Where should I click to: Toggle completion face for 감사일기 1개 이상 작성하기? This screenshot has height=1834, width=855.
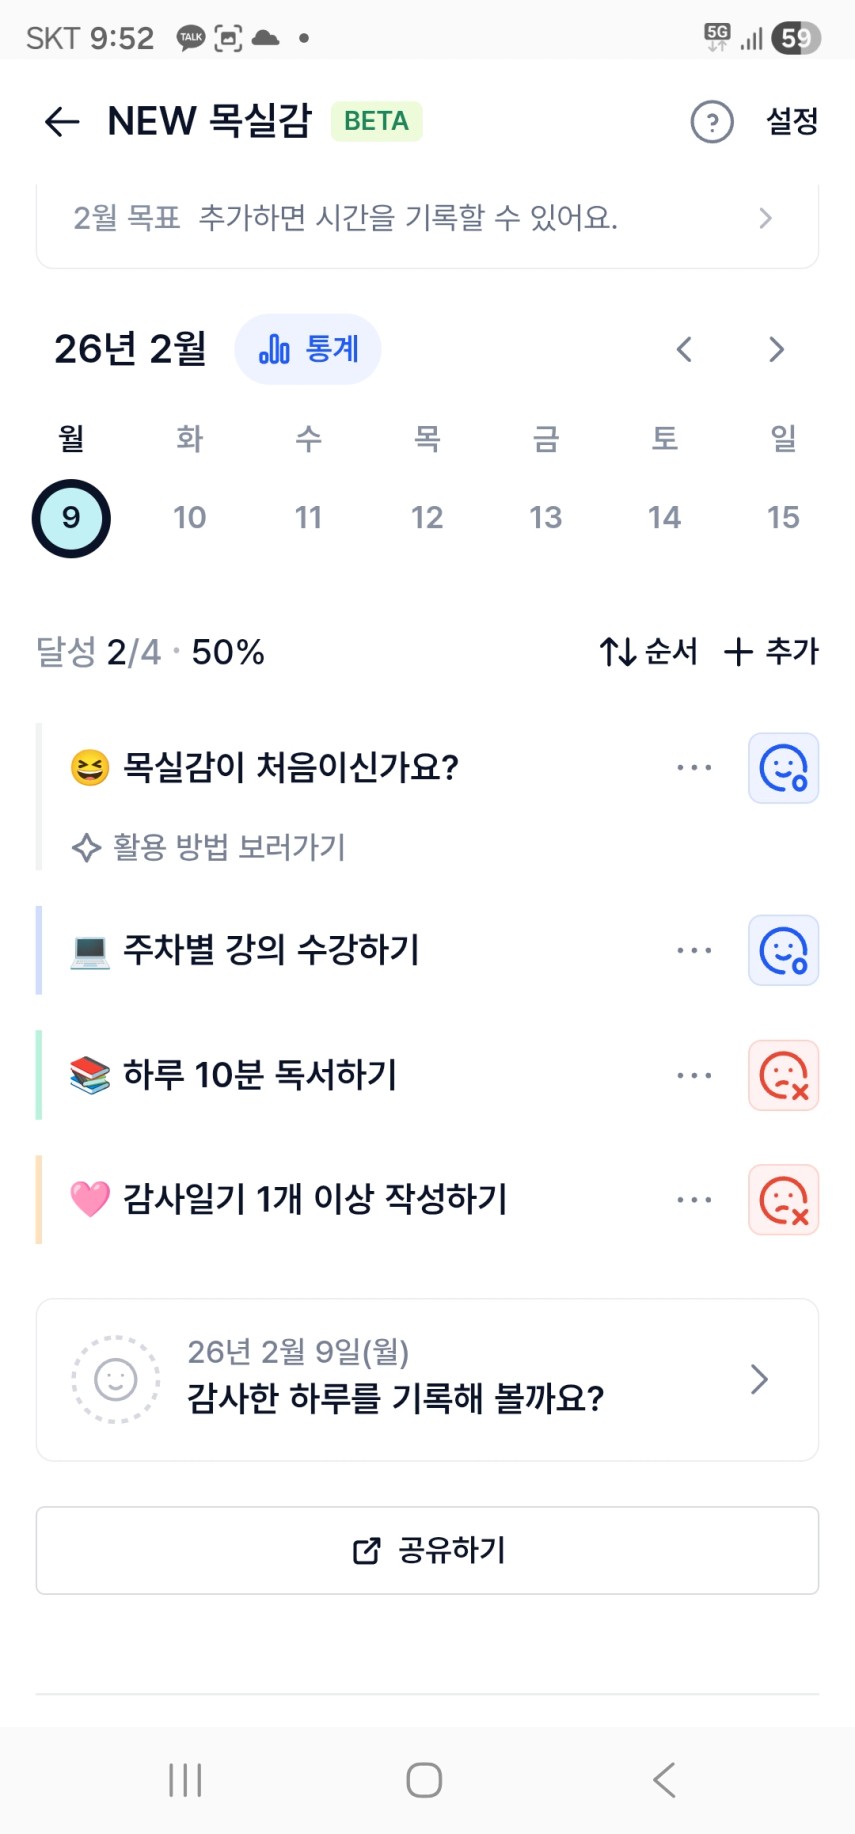(x=783, y=1199)
